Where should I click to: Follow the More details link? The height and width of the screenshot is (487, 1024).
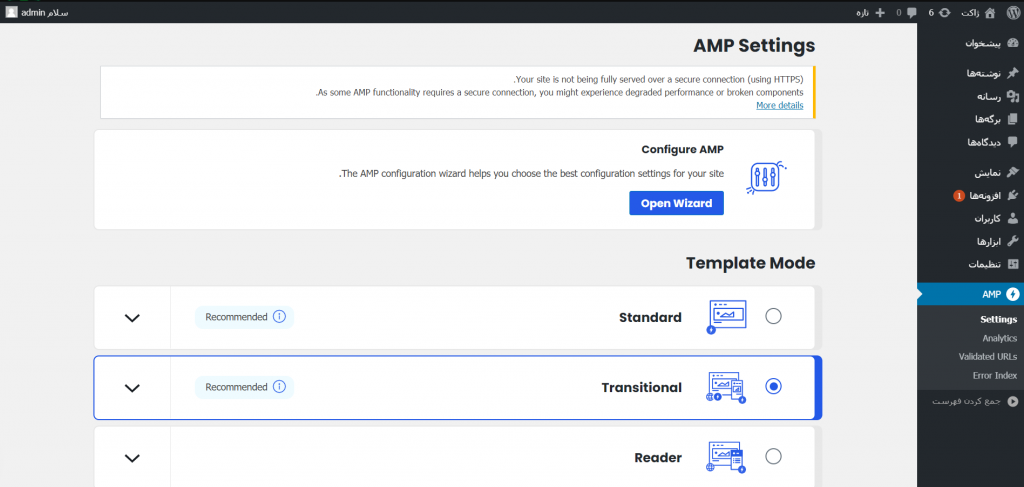(779, 105)
